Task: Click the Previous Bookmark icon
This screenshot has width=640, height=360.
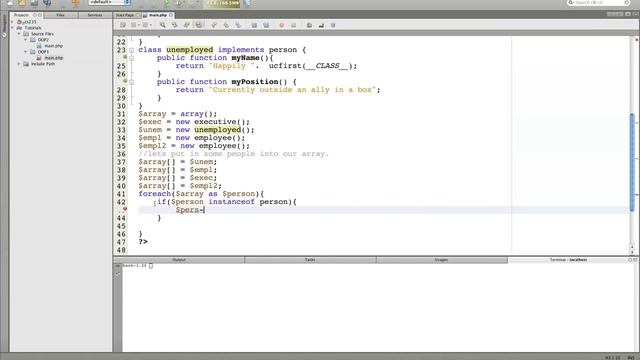Action: (214, 25)
